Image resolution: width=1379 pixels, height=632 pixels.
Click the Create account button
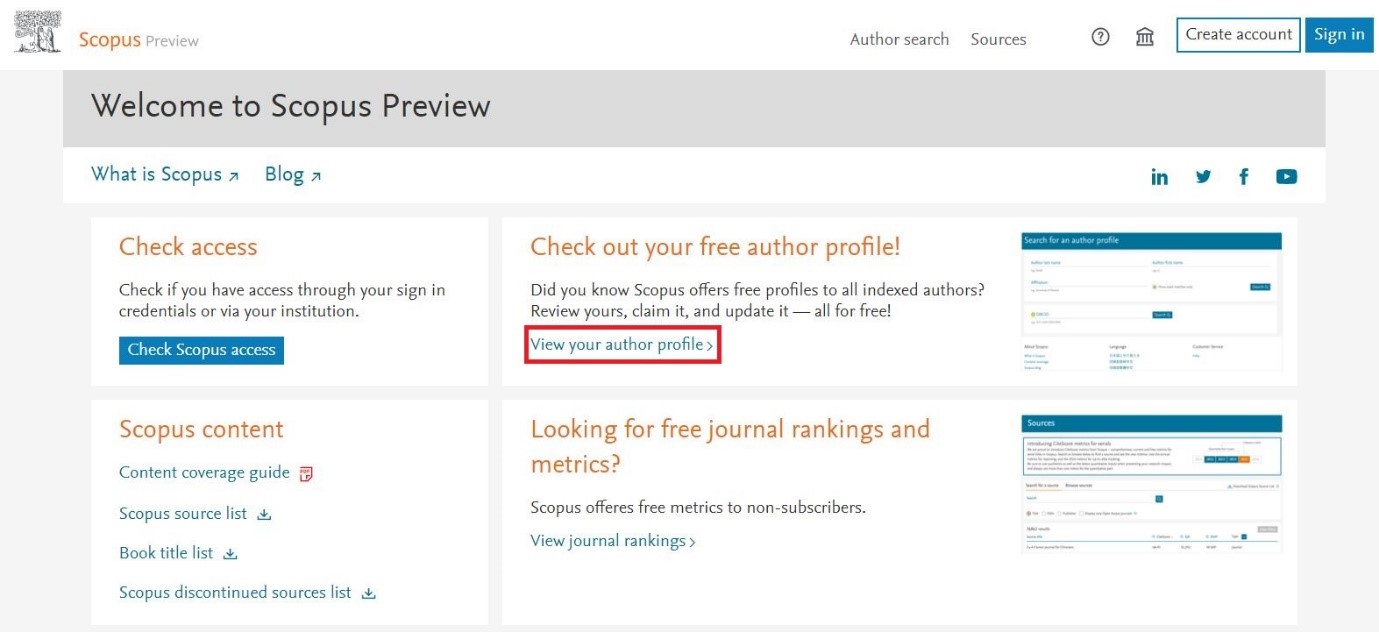point(1239,35)
